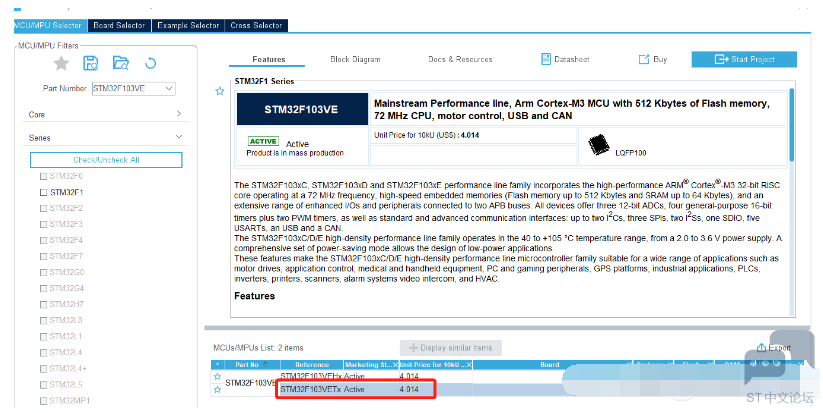Toggle the STM32L1 series checkbox
823x413 pixels.
point(44,336)
